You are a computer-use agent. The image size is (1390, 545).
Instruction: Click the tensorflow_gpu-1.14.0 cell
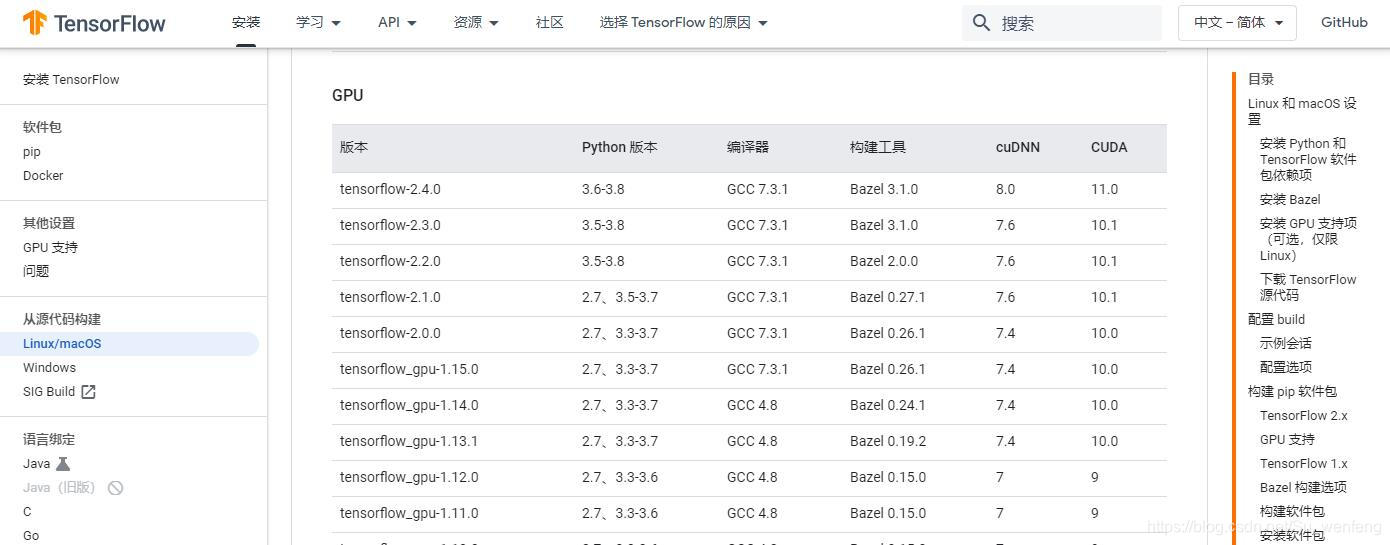click(409, 405)
